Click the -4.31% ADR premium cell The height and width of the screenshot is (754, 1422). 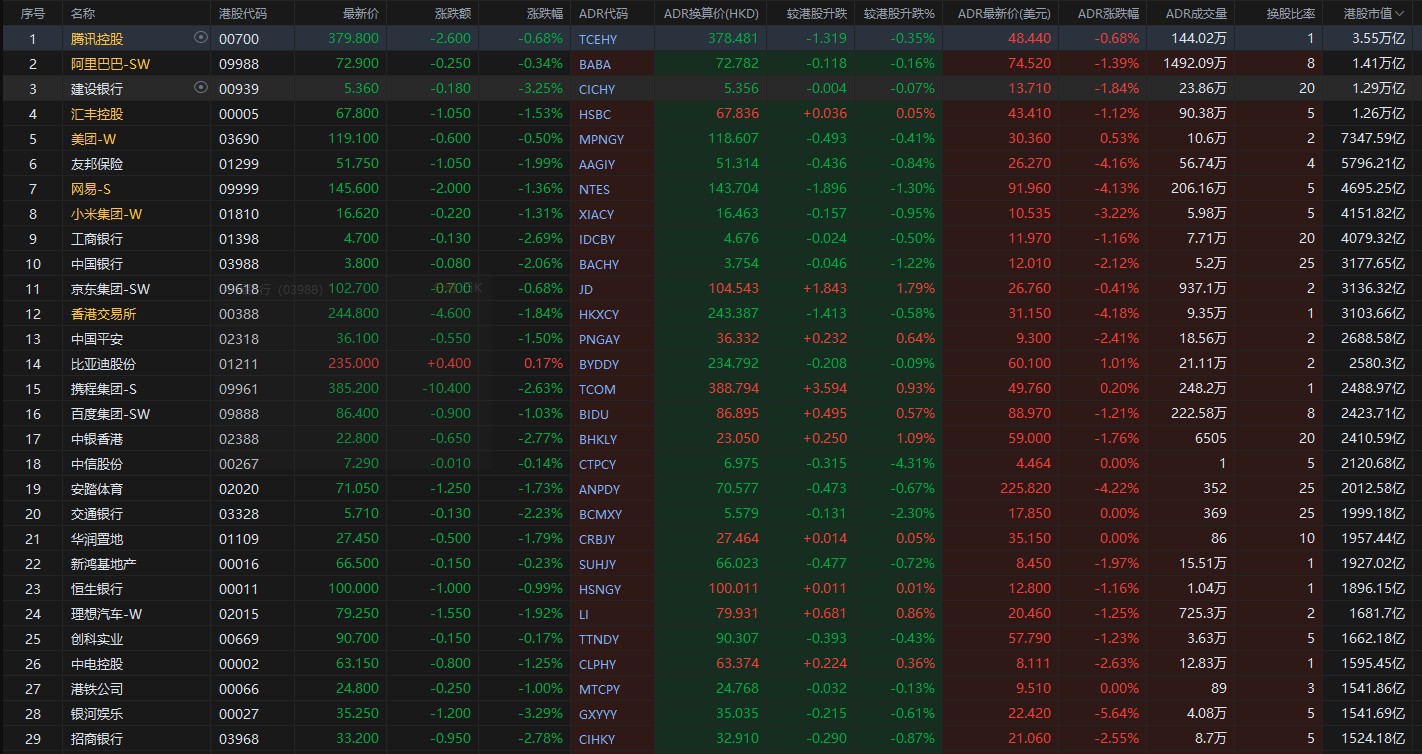pos(914,463)
